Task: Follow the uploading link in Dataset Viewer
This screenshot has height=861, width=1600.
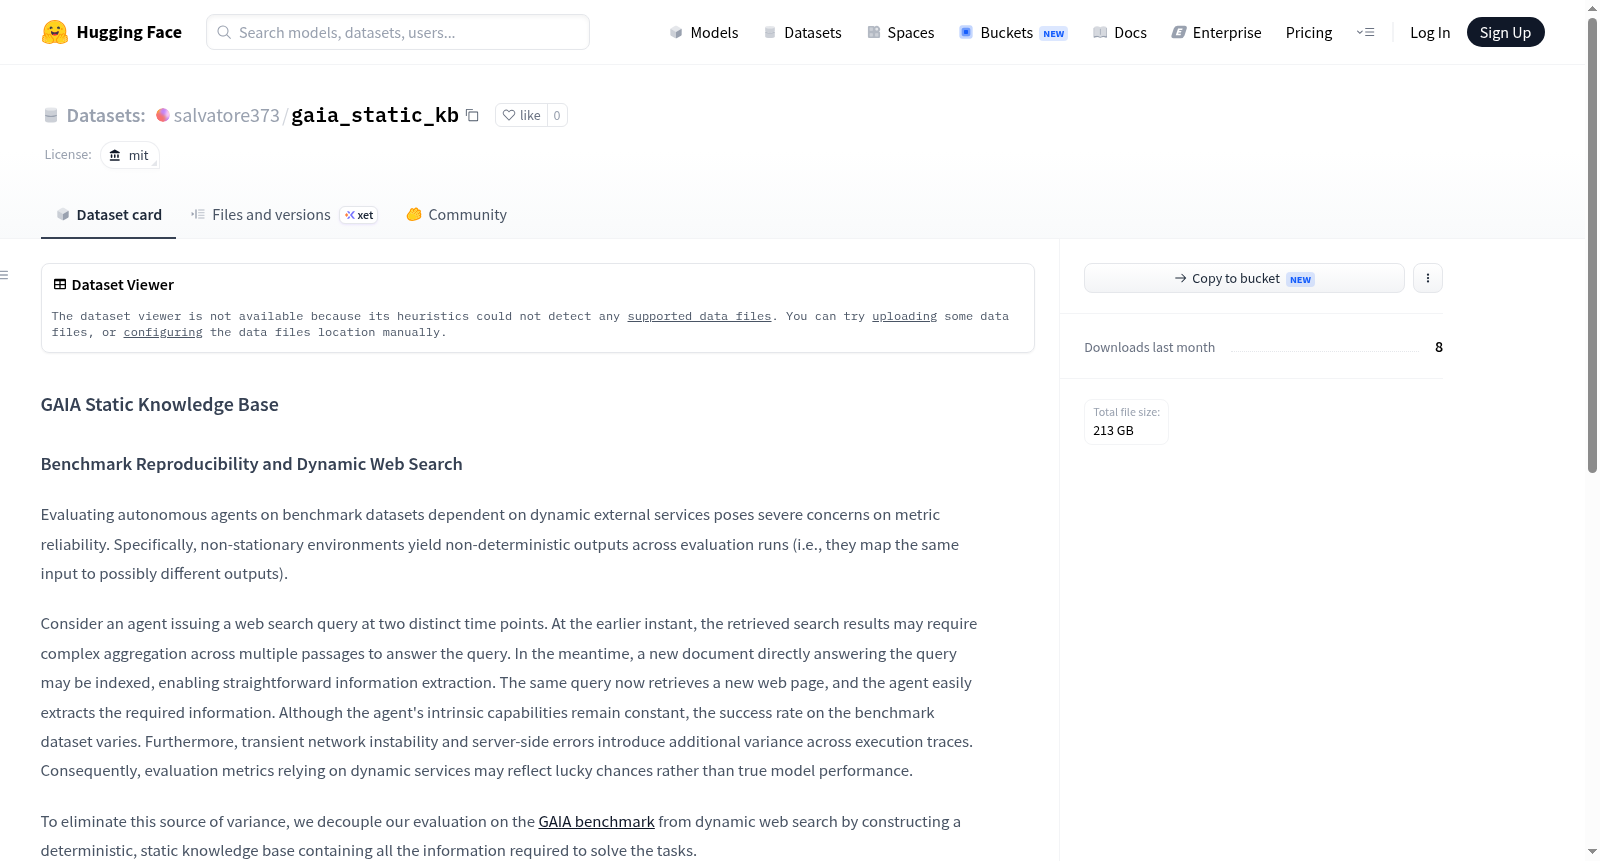Action: coord(904,317)
